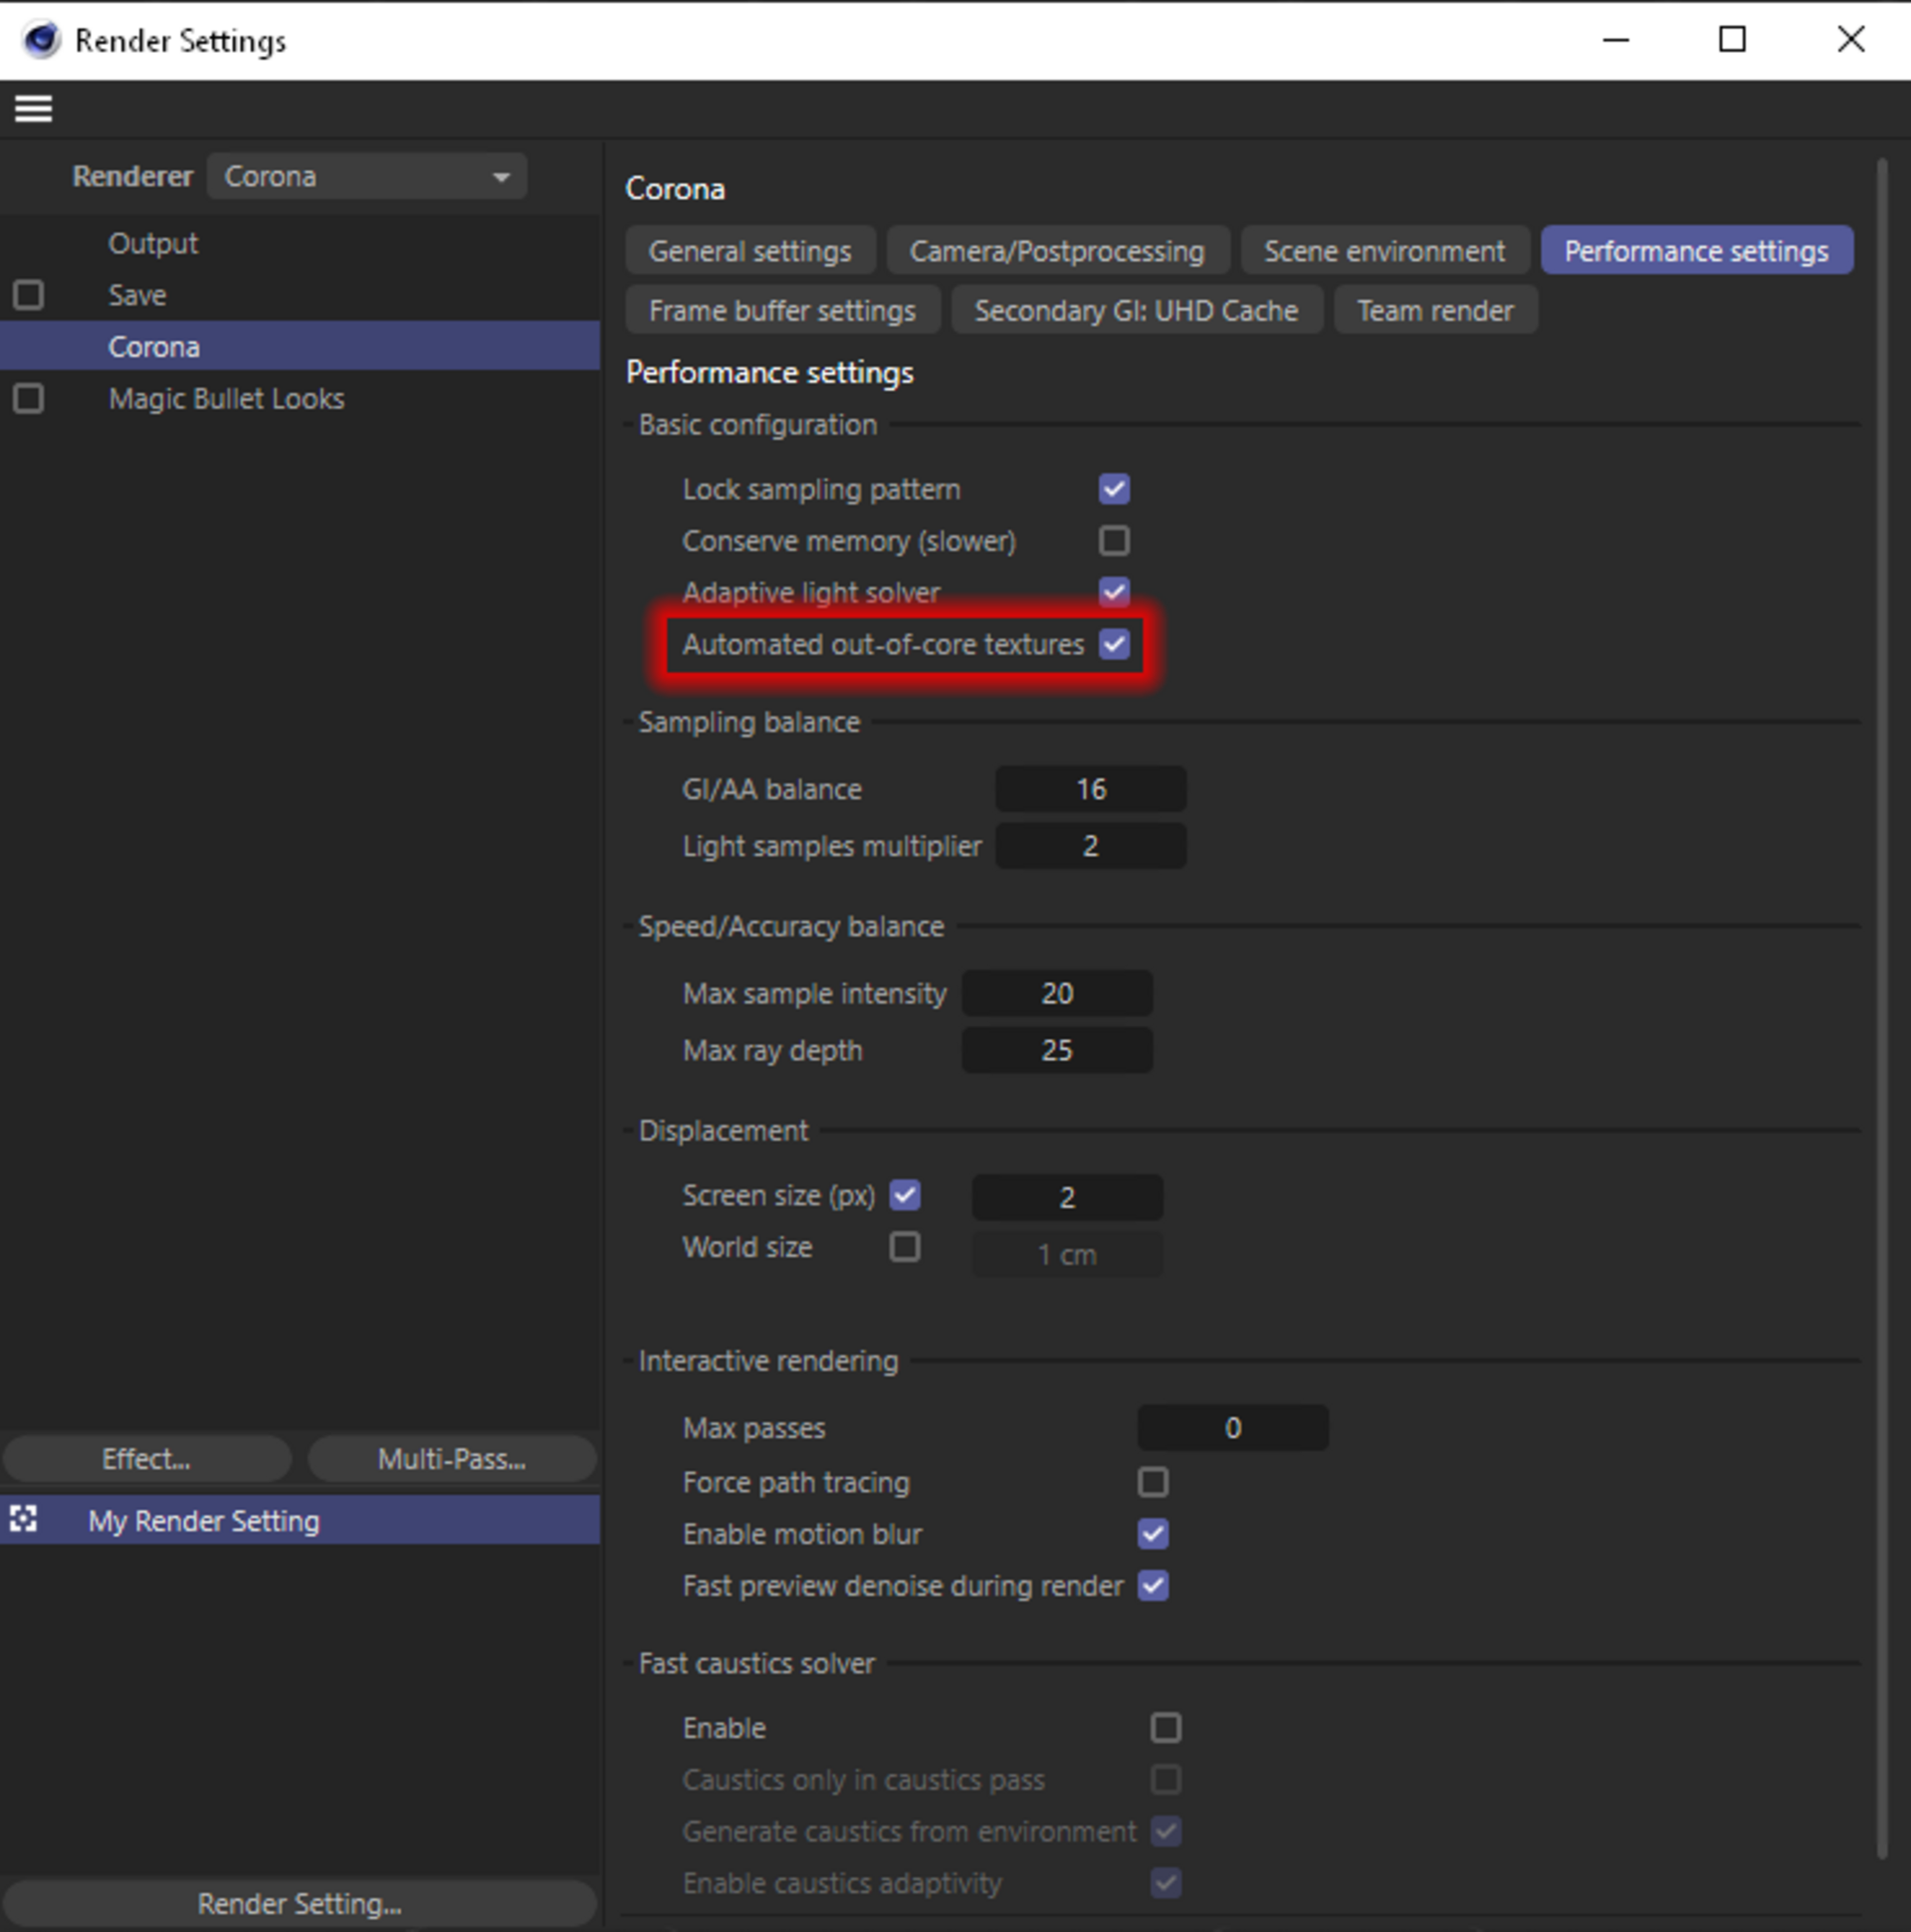Click the My Render Setting icon
Screen dimensions: 1911x1932
pos(26,1519)
